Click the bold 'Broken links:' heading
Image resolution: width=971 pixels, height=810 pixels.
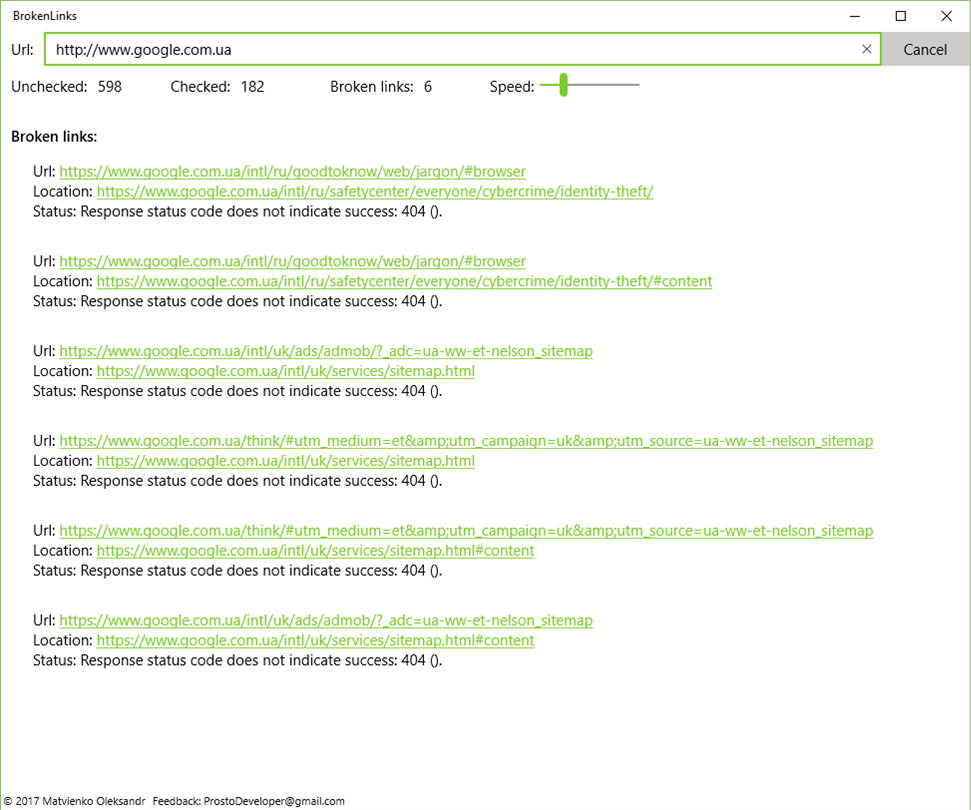(x=54, y=137)
